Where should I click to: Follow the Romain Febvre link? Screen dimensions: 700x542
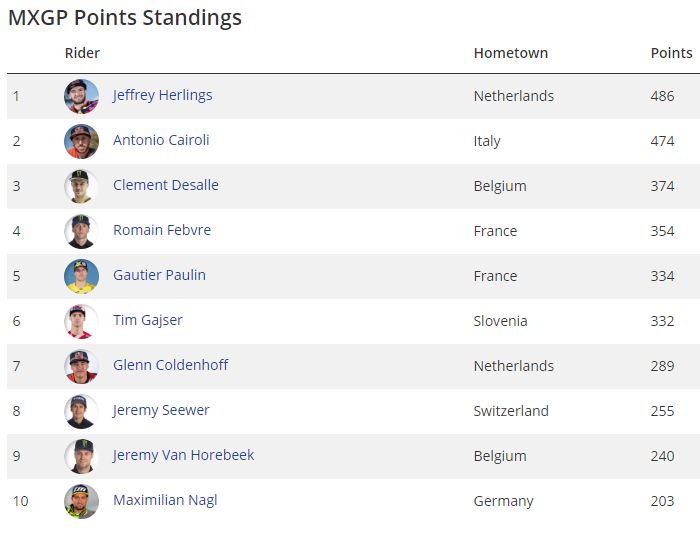point(161,230)
